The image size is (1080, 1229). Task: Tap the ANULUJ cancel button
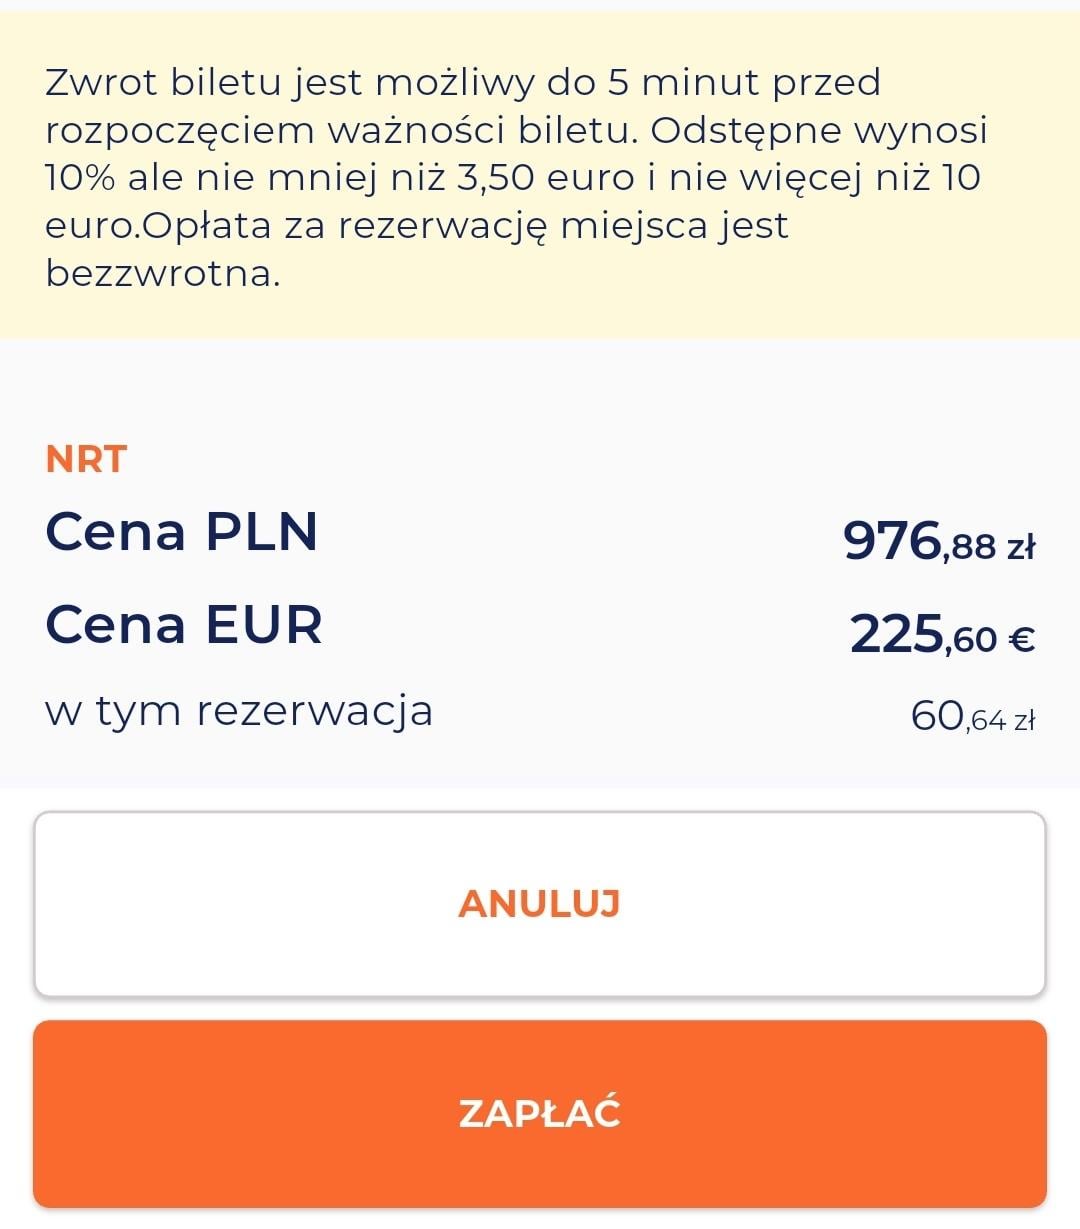point(540,904)
